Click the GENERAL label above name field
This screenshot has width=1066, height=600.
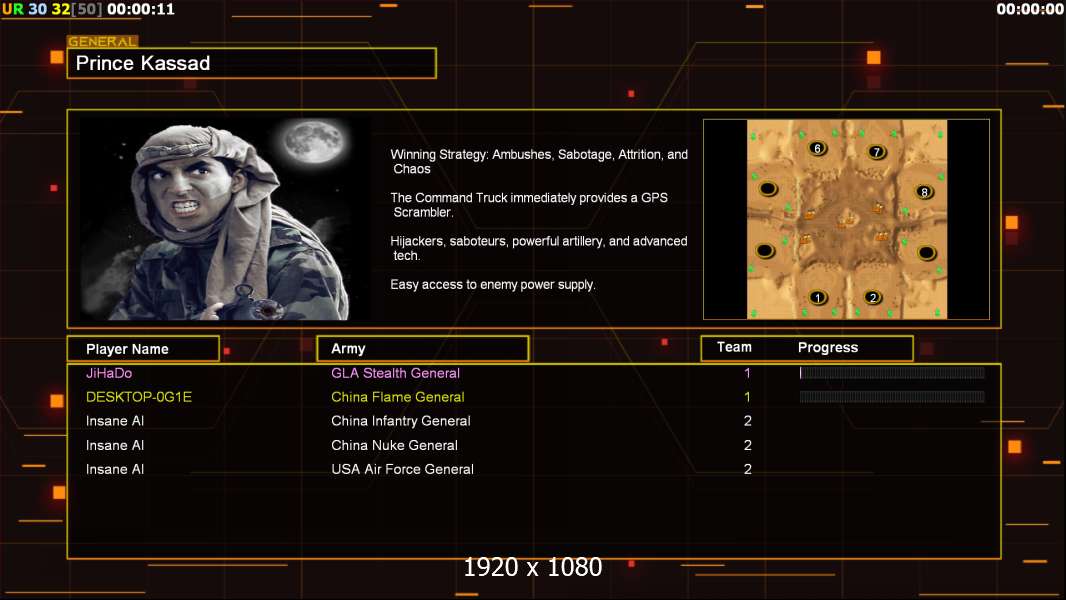[102, 41]
